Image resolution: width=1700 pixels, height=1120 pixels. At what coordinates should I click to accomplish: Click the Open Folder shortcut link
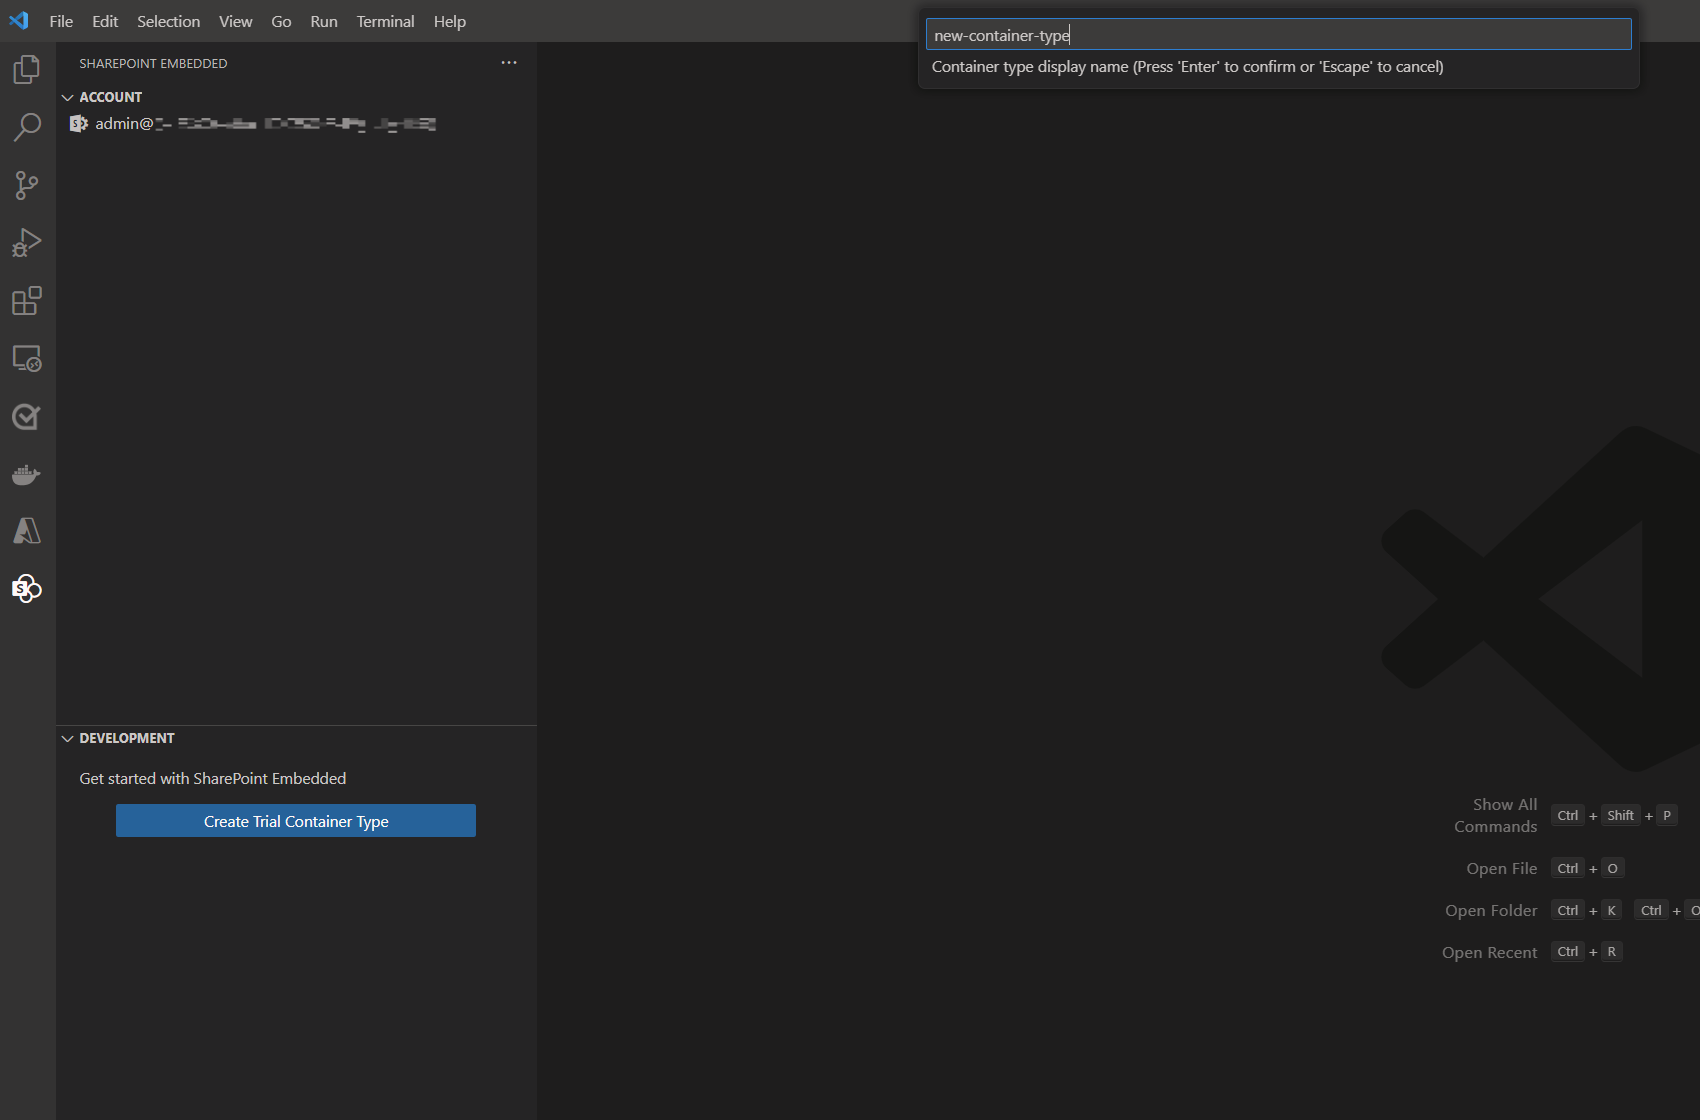(x=1491, y=910)
